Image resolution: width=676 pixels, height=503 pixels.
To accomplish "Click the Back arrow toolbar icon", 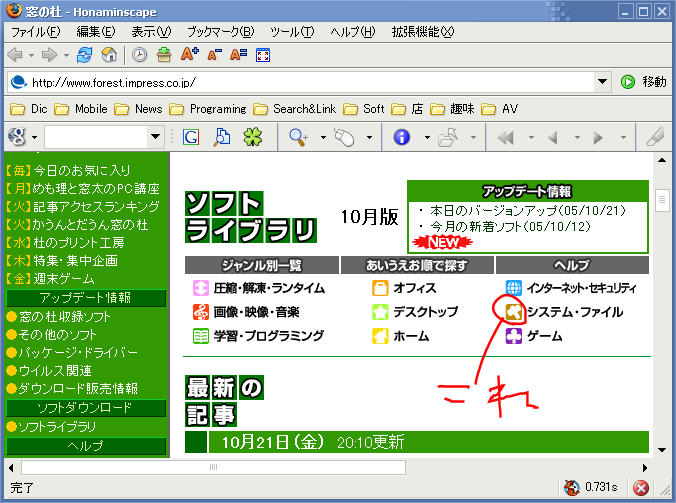I will tap(16, 55).
